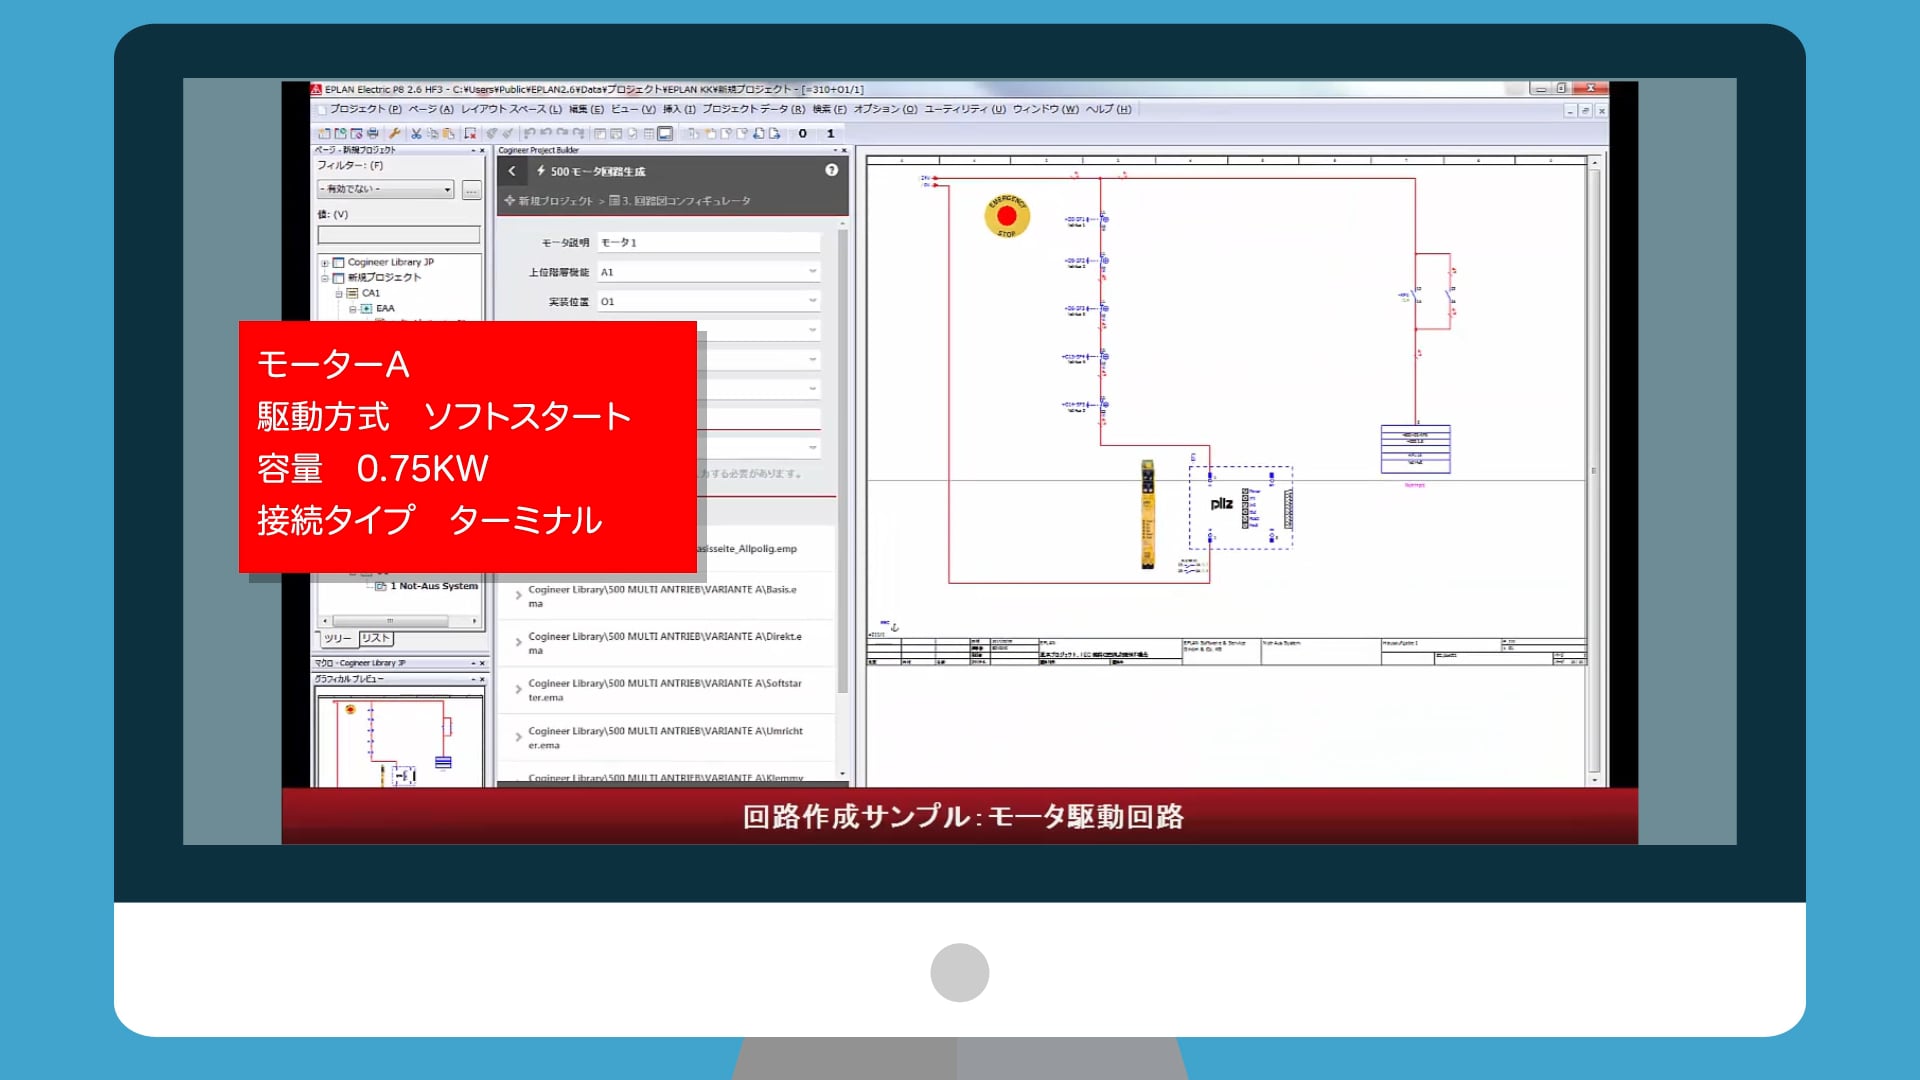Open the プロジェクト(P) menu

[x=365, y=109]
